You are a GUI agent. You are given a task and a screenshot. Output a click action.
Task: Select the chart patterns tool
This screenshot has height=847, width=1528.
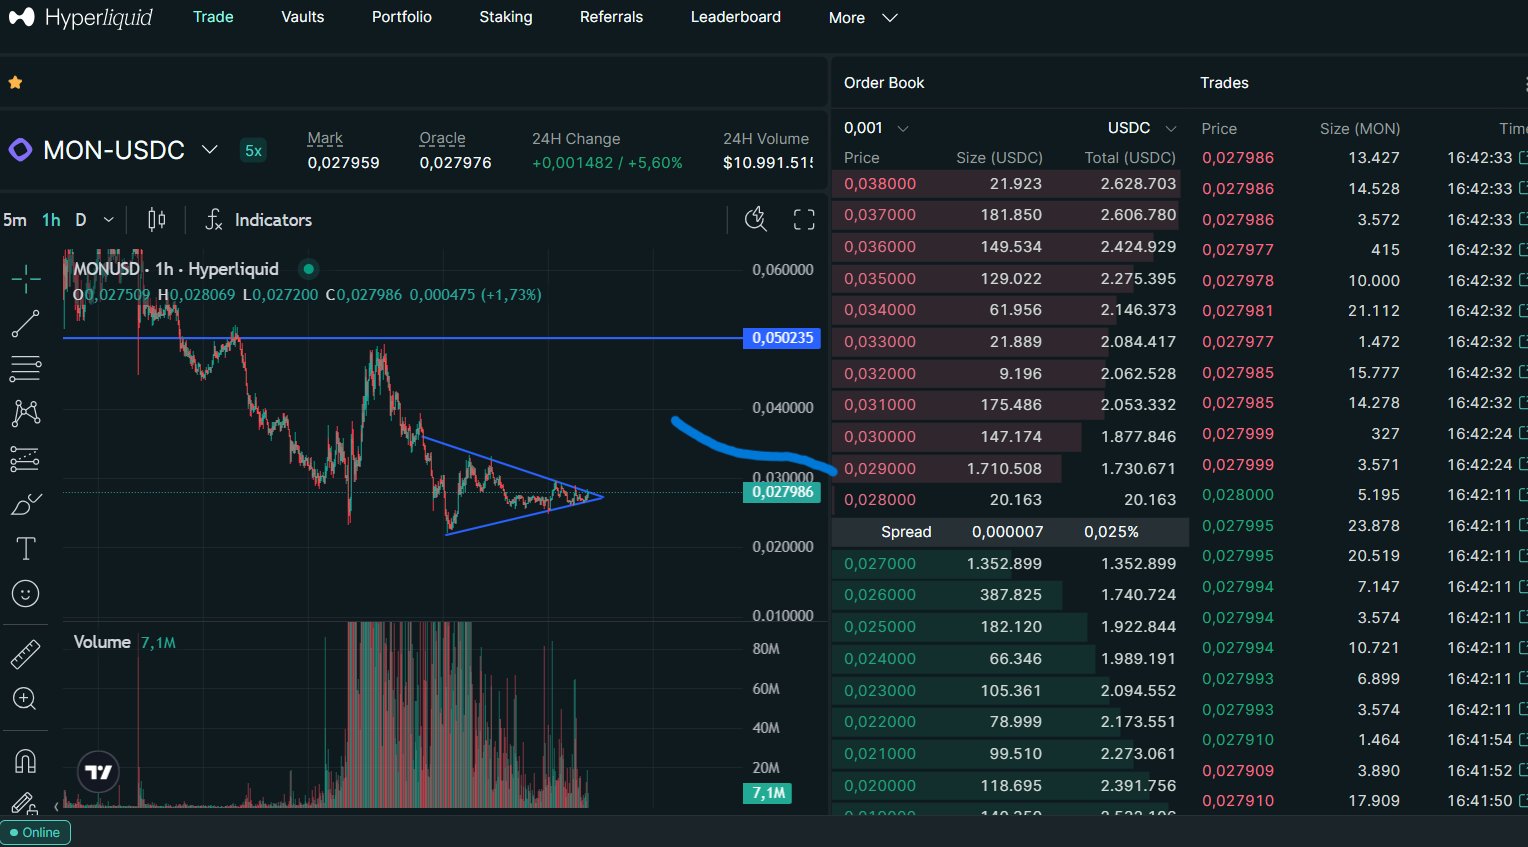(26, 413)
